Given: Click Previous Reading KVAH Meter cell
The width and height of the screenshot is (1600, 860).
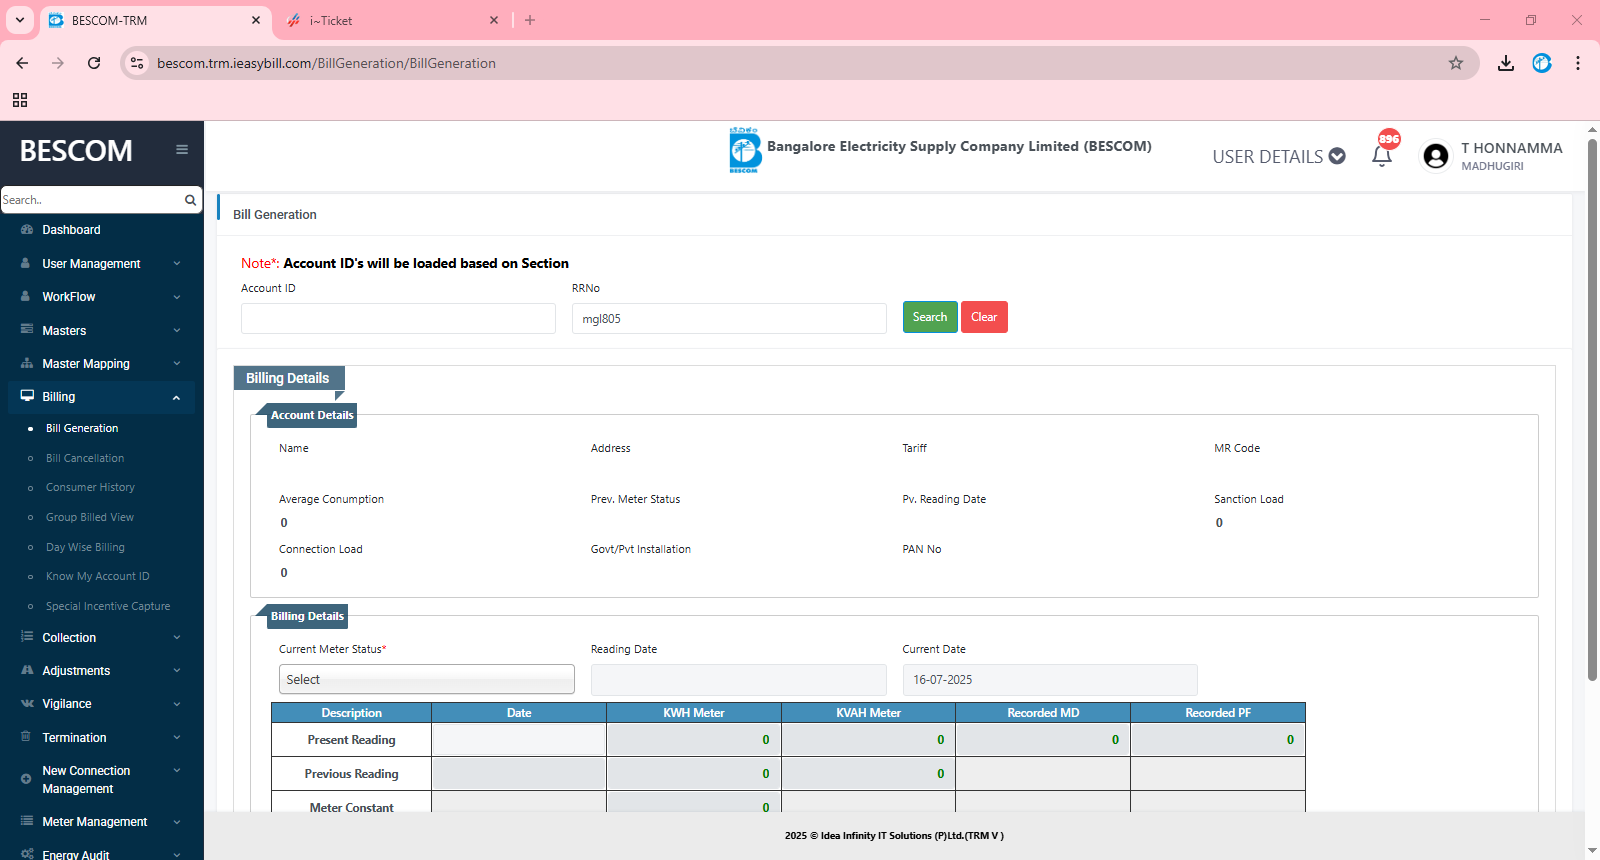Looking at the screenshot, I should (x=868, y=773).
